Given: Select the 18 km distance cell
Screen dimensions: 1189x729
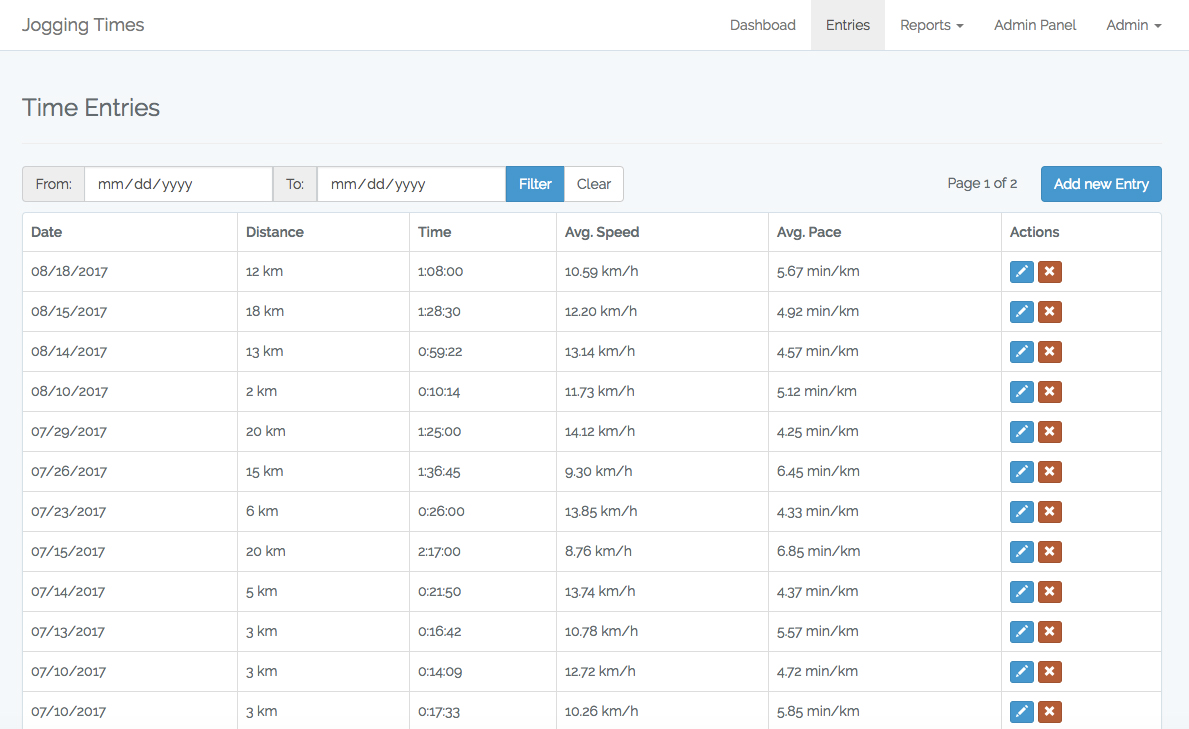Looking at the screenshot, I should 323,312.
